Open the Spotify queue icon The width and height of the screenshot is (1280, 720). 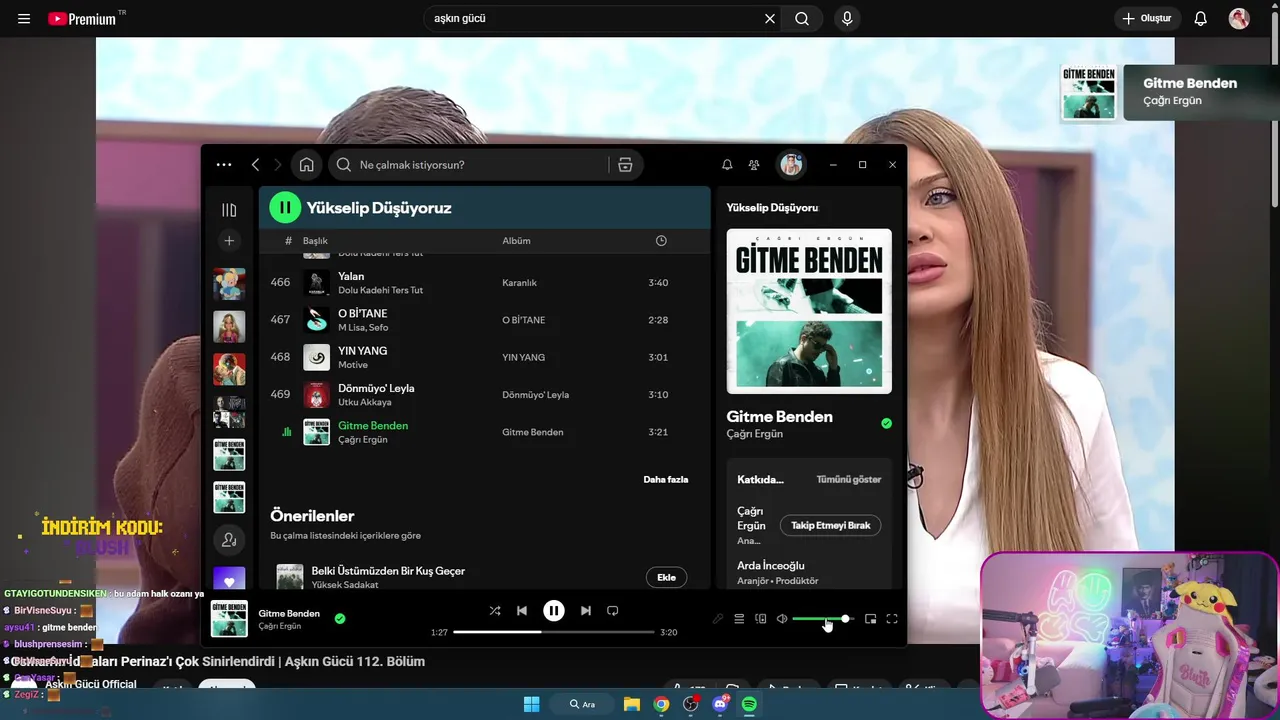pos(739,619)
